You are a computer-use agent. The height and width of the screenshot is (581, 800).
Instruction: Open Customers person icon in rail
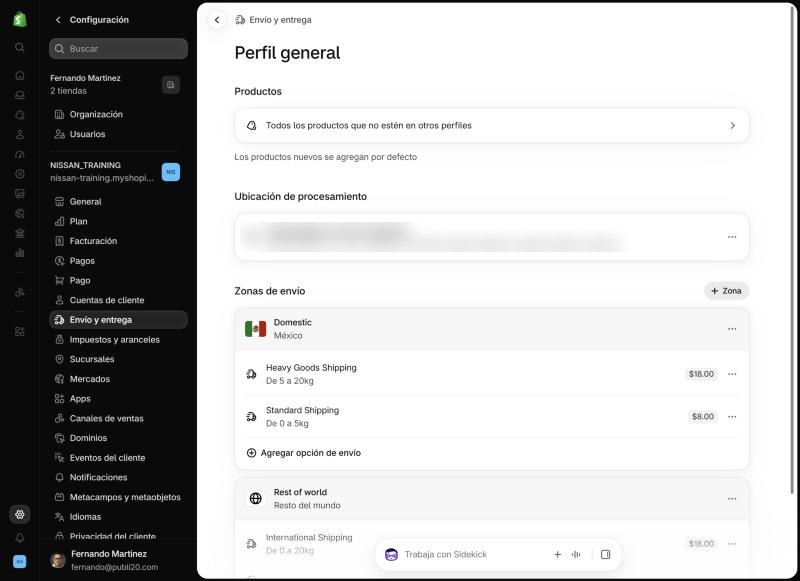[19, 135]
